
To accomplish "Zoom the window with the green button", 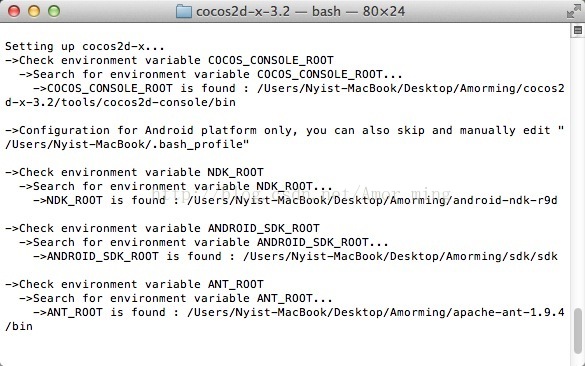I will click(54, 11).
